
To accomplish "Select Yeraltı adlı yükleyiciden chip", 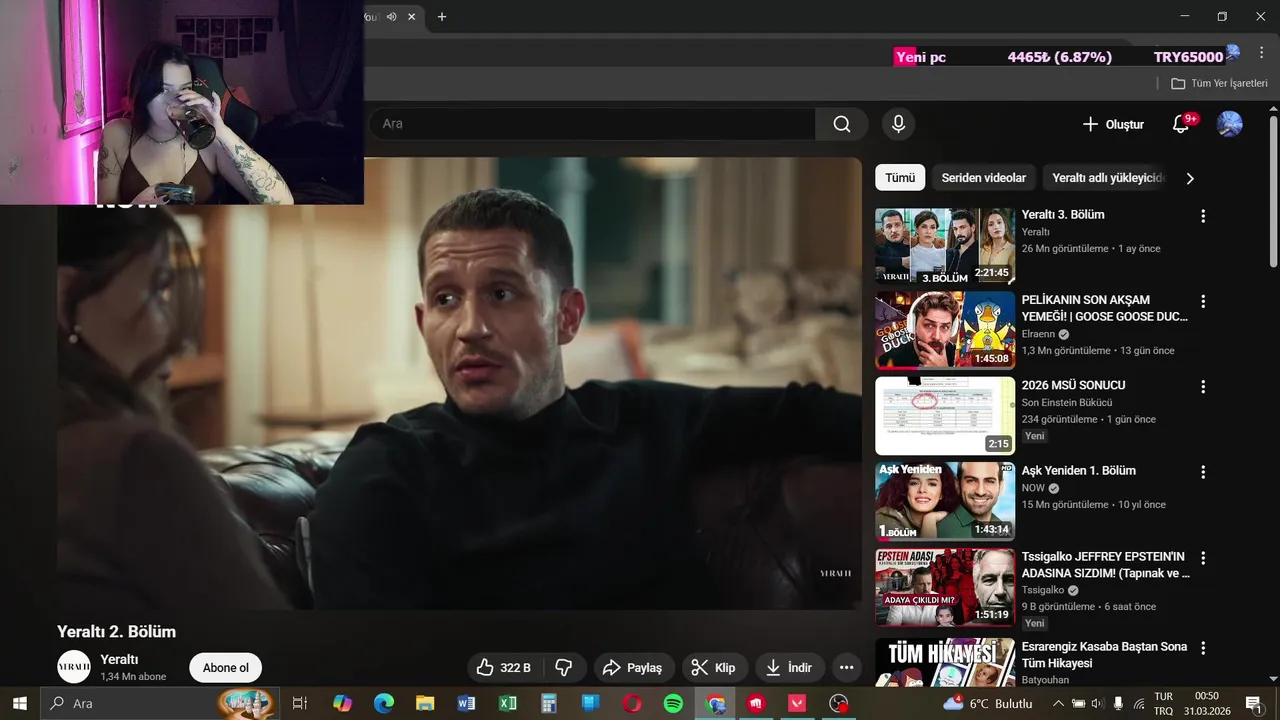I will (1108, 178).
